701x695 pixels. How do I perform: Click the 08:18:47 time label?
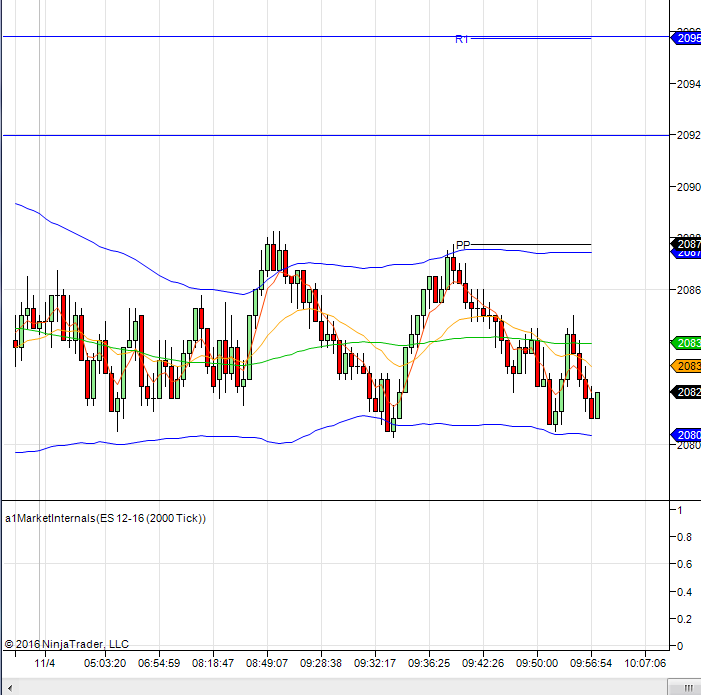(213, 663)
